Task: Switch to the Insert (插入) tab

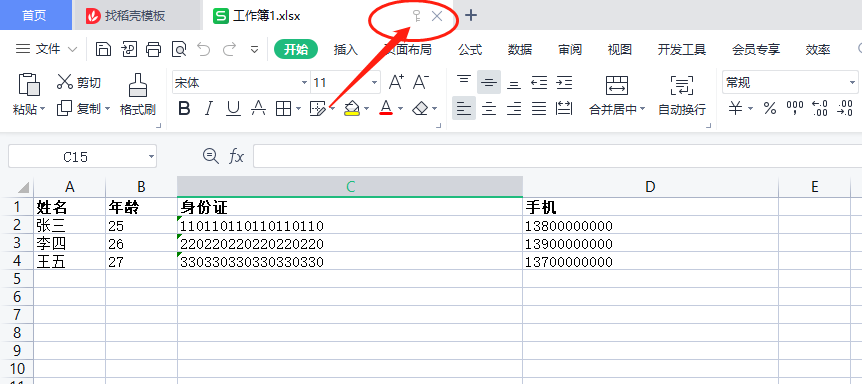Action: tap(346, 49)
